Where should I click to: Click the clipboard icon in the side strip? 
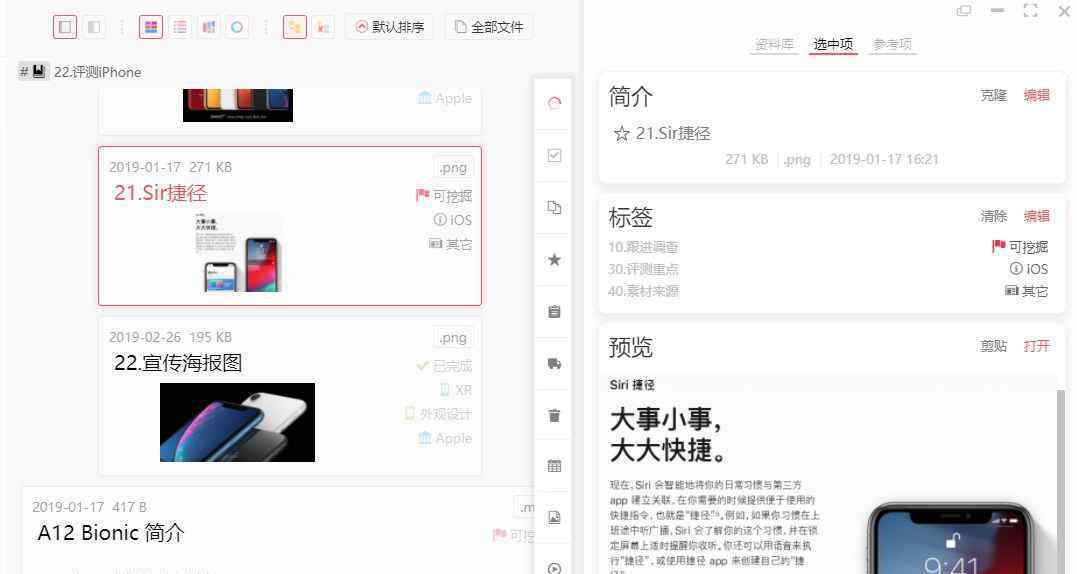(x=554, y=312)
